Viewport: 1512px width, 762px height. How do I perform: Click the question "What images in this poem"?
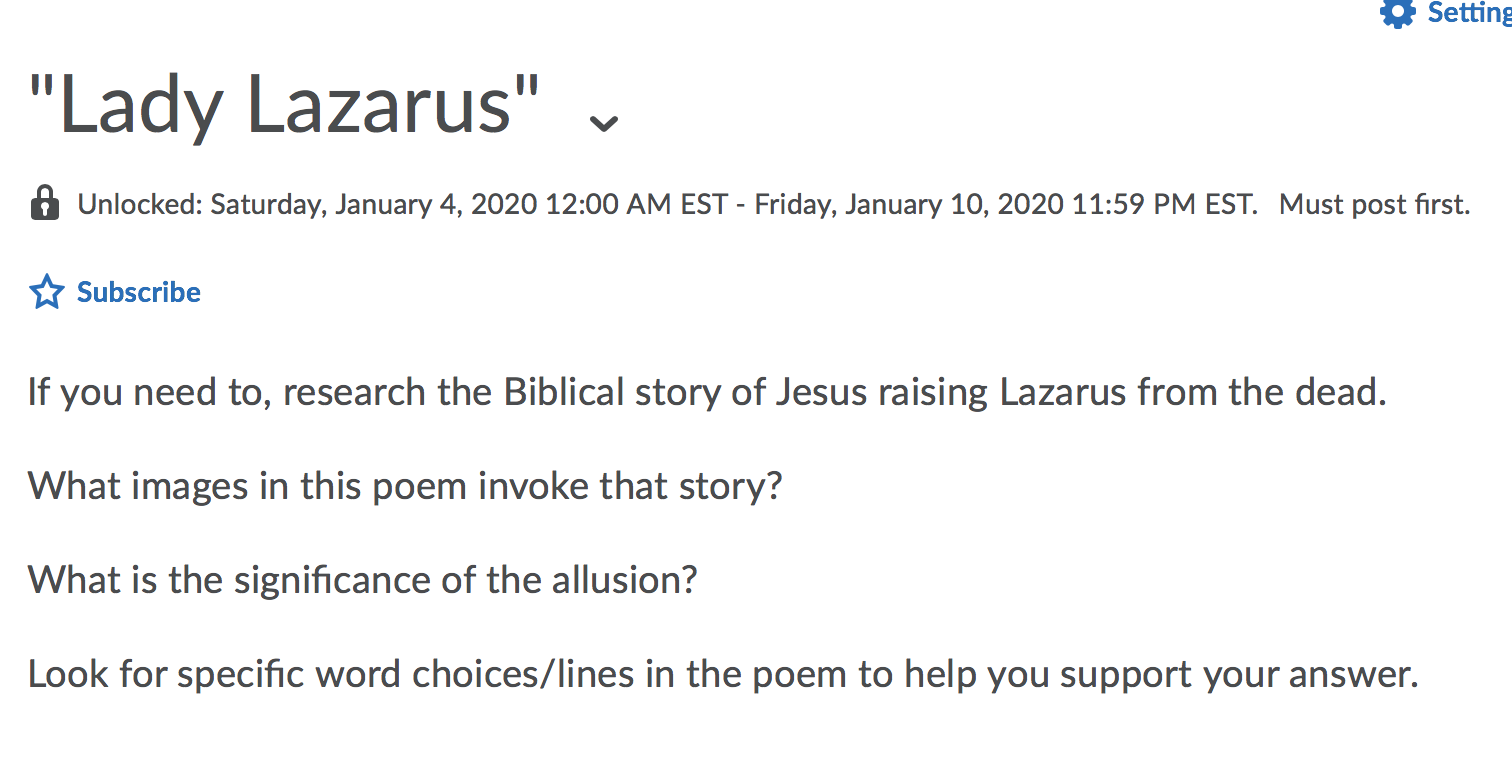pyautogui.click(x=405, y=486)
